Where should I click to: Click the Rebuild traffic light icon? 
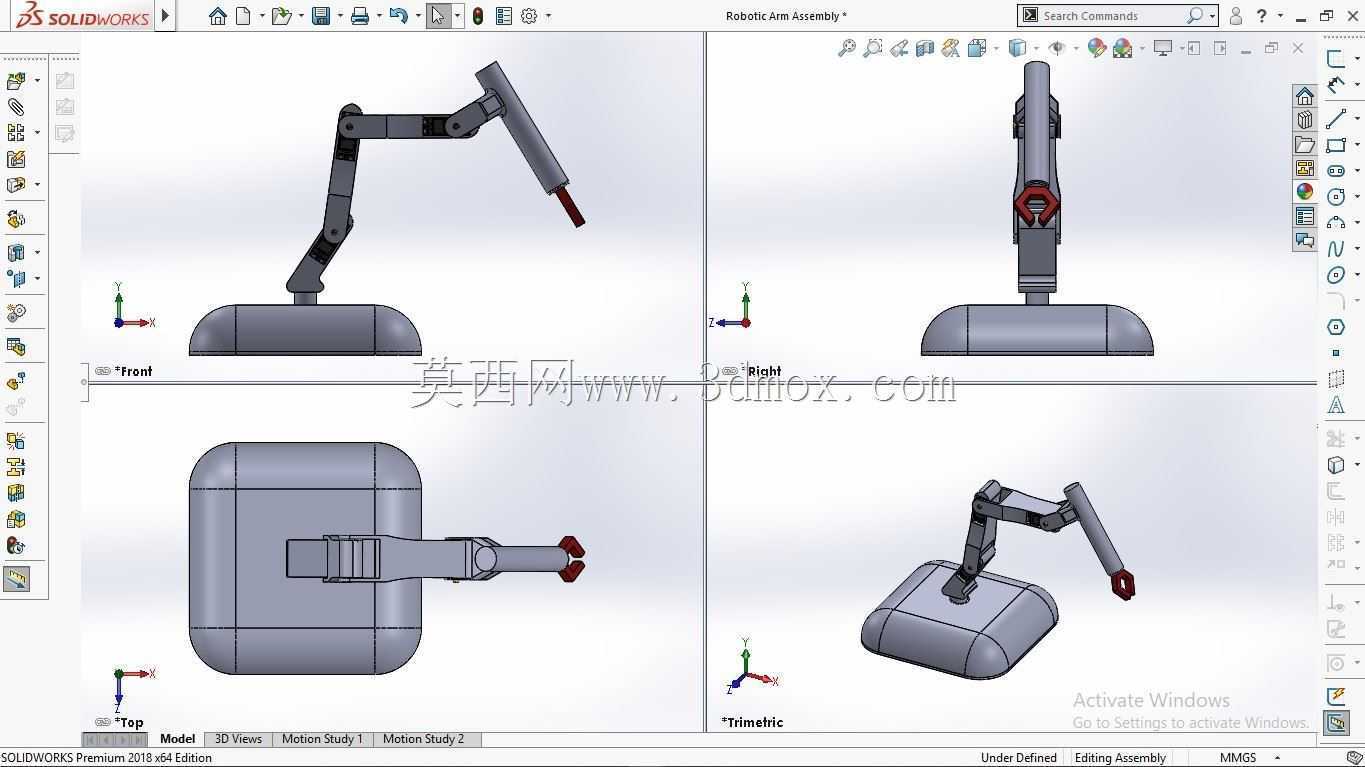coord(478,16)
